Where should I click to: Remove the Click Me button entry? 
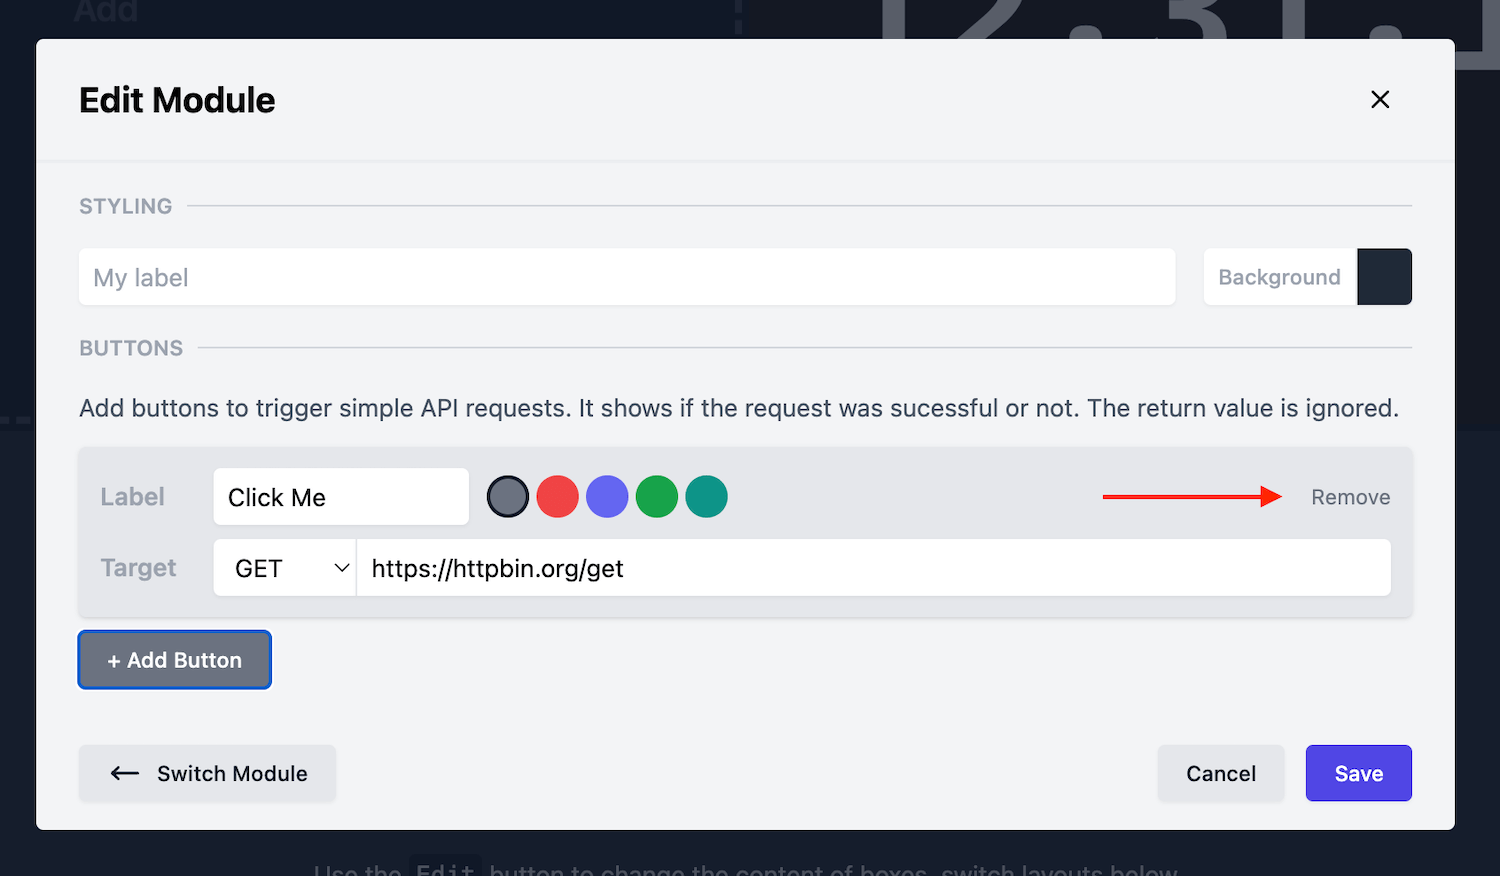pyautogui.click(x=1350, y=497)
